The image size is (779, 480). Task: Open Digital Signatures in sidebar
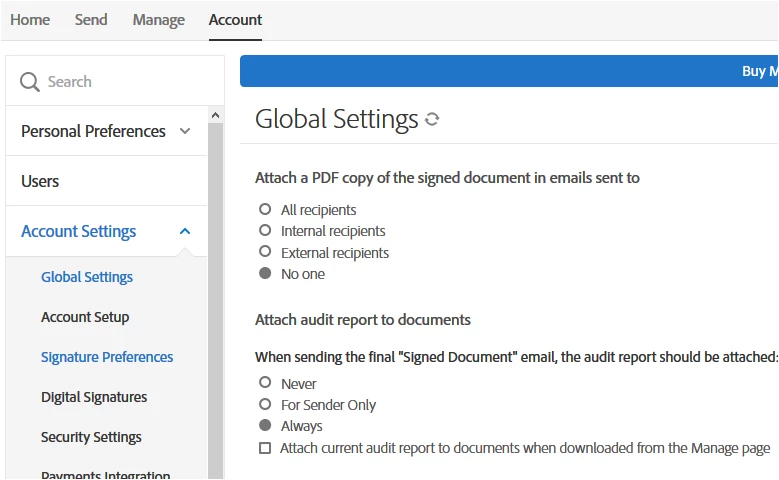(x=94, y=397)
